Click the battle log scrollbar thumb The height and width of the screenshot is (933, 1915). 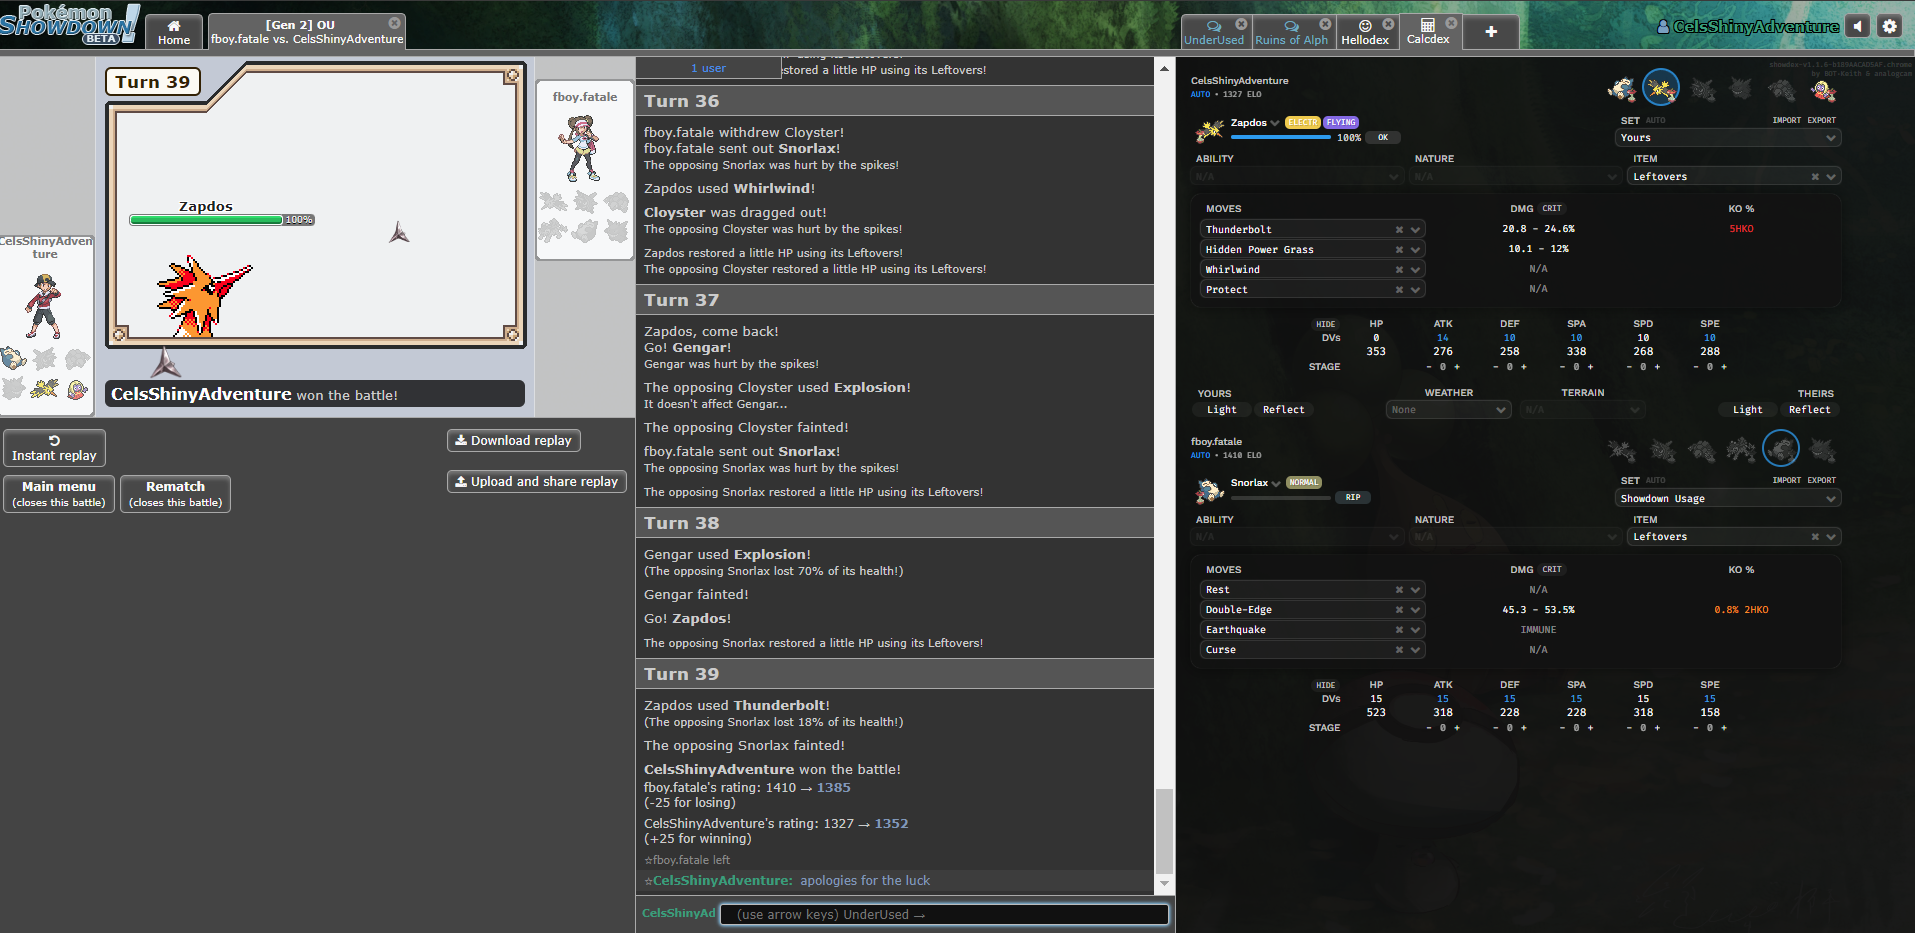point(1164,832)
